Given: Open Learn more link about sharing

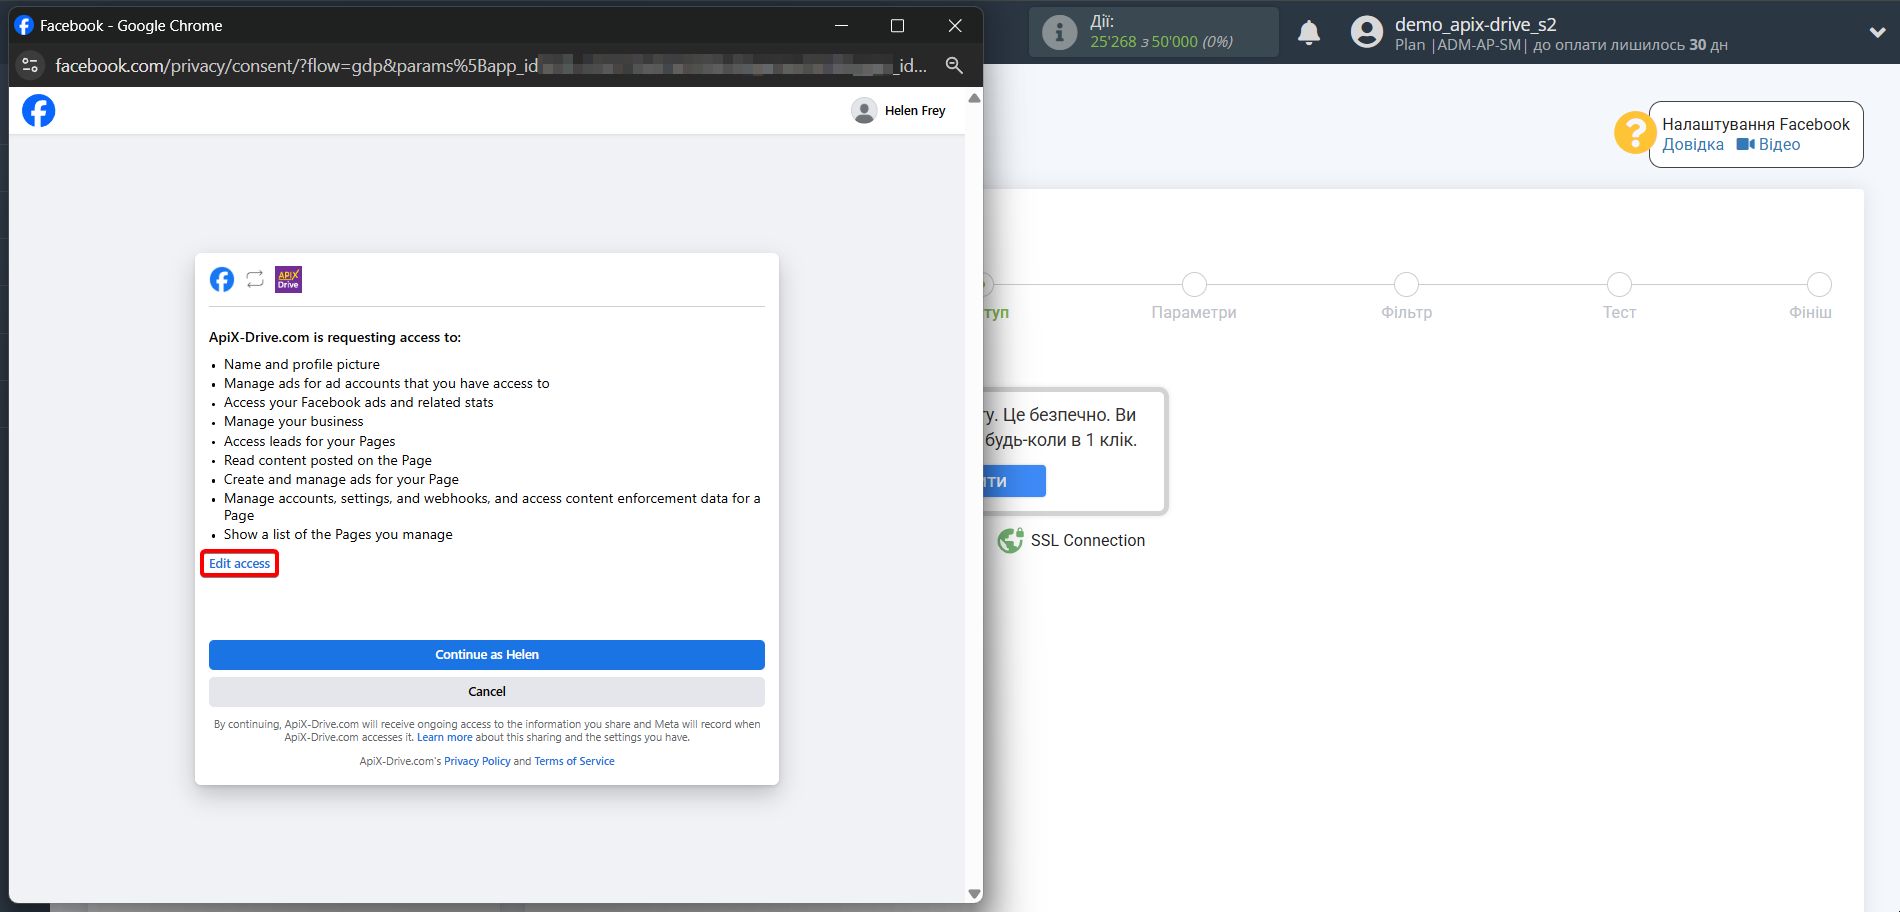Looking at the screenshot, I should point(445,738).
